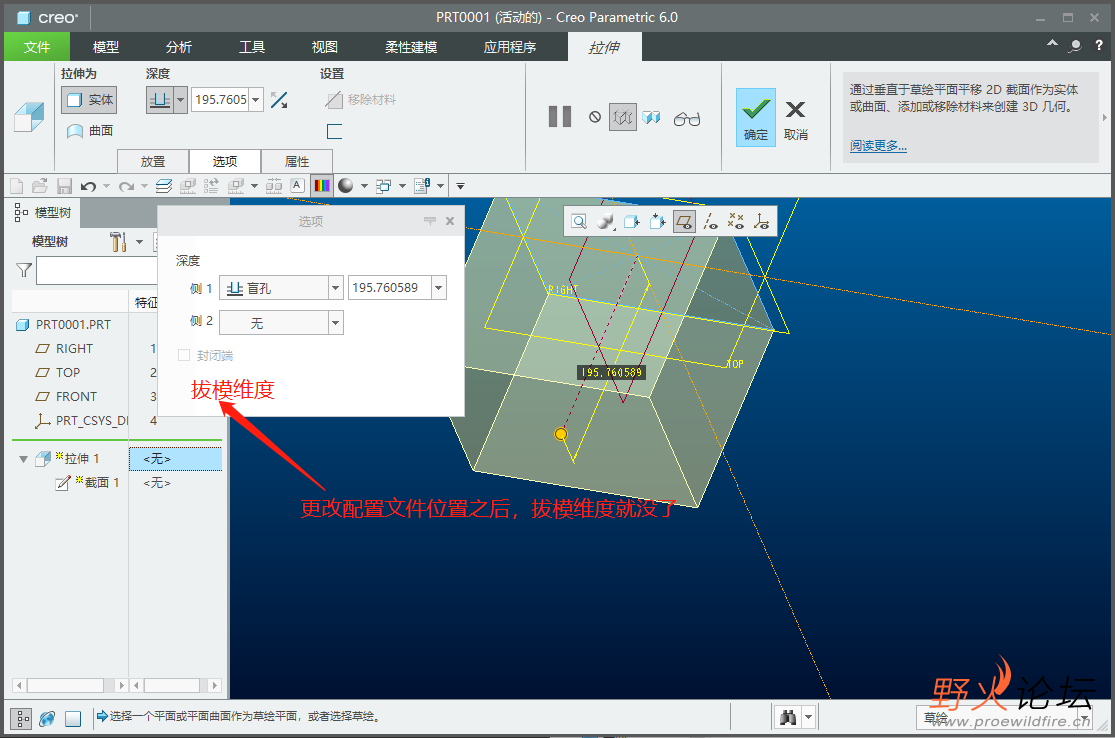This screenshot has height=738, width=1115.
Task: Switch to the 视图 View tab
Action: [x=324, y=47]
